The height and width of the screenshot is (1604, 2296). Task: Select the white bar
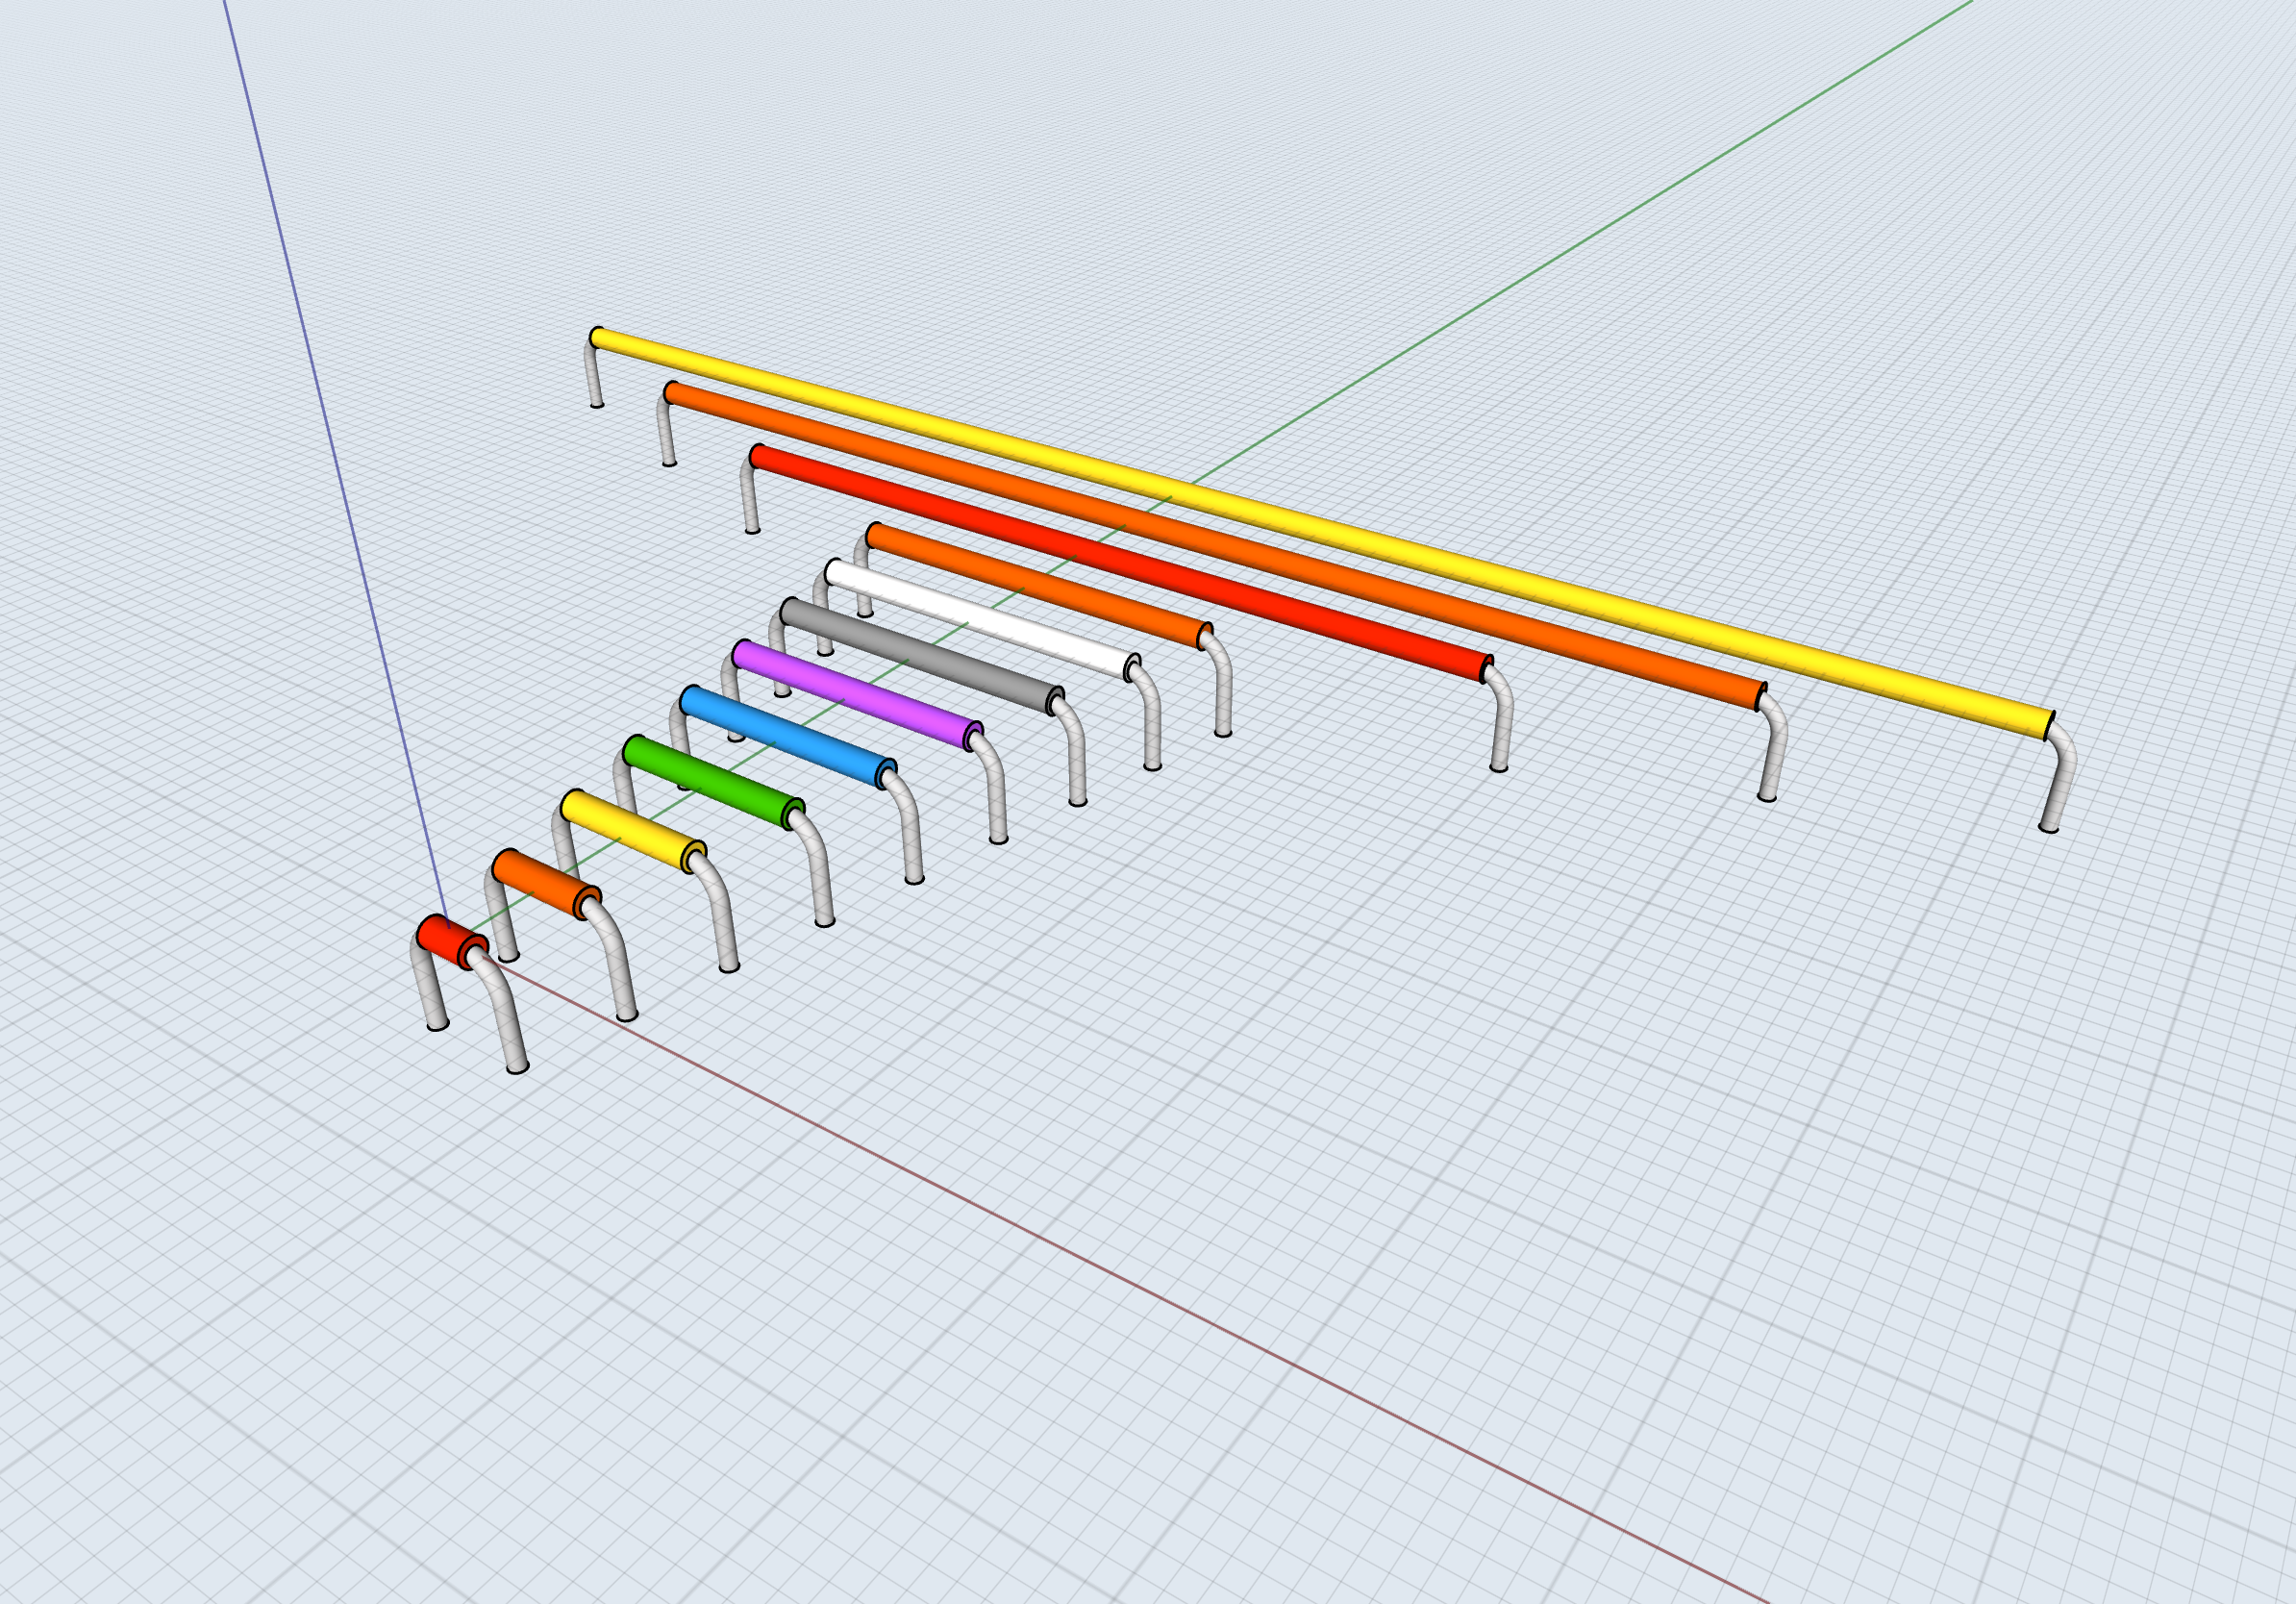coord(982,621)
